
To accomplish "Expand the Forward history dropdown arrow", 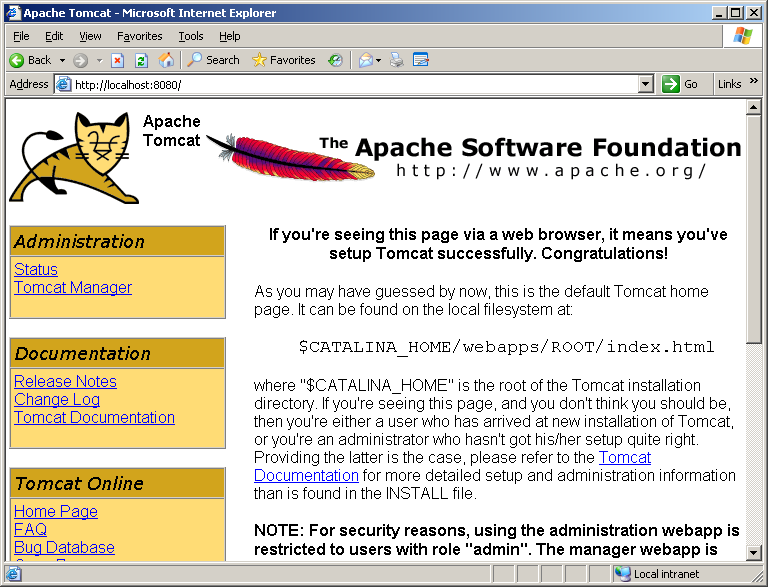I will pyautogui.click(x=99, y=60).
